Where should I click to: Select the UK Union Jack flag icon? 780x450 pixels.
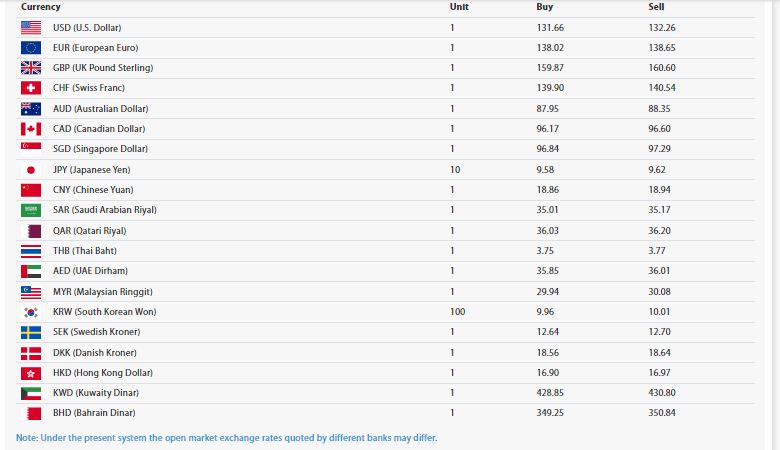pyautogui.click(x=31, y=68)
